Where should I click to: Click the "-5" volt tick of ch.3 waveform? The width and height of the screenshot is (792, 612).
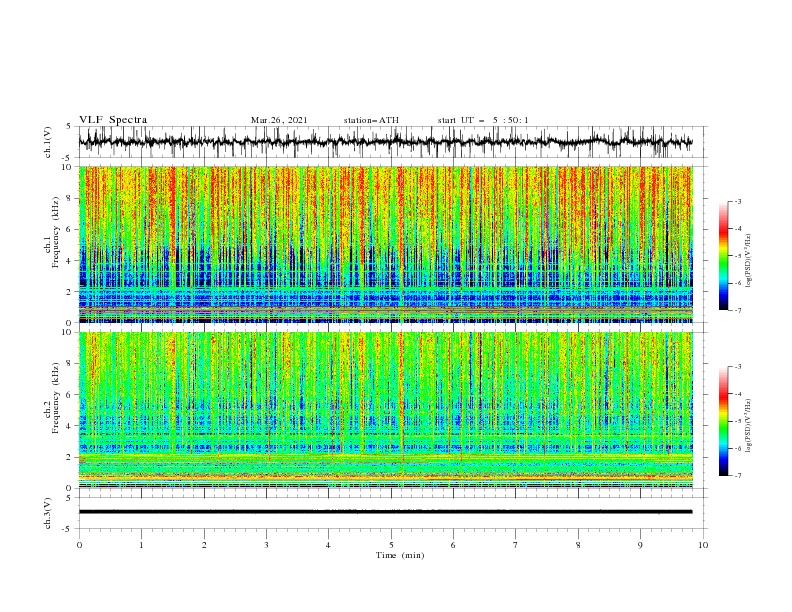pos(68,529)
